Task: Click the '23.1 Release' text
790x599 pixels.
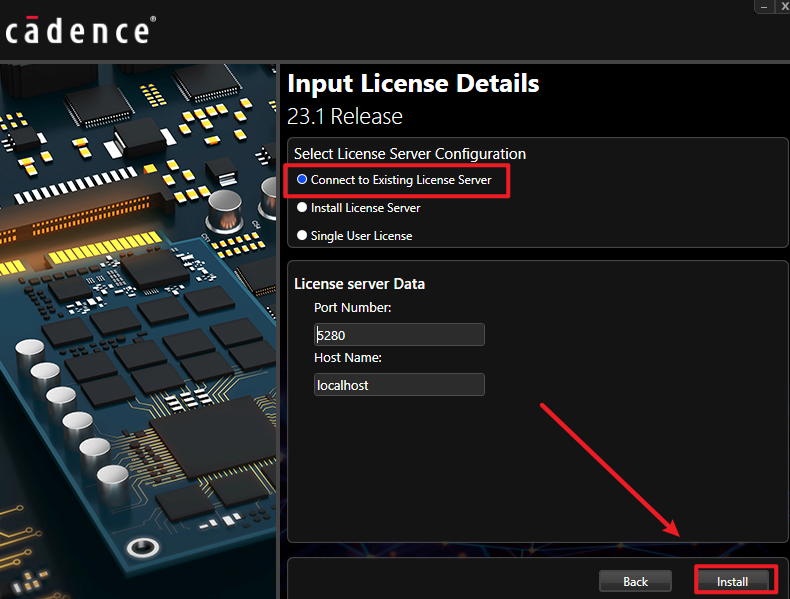Action: tap(345, 116)
